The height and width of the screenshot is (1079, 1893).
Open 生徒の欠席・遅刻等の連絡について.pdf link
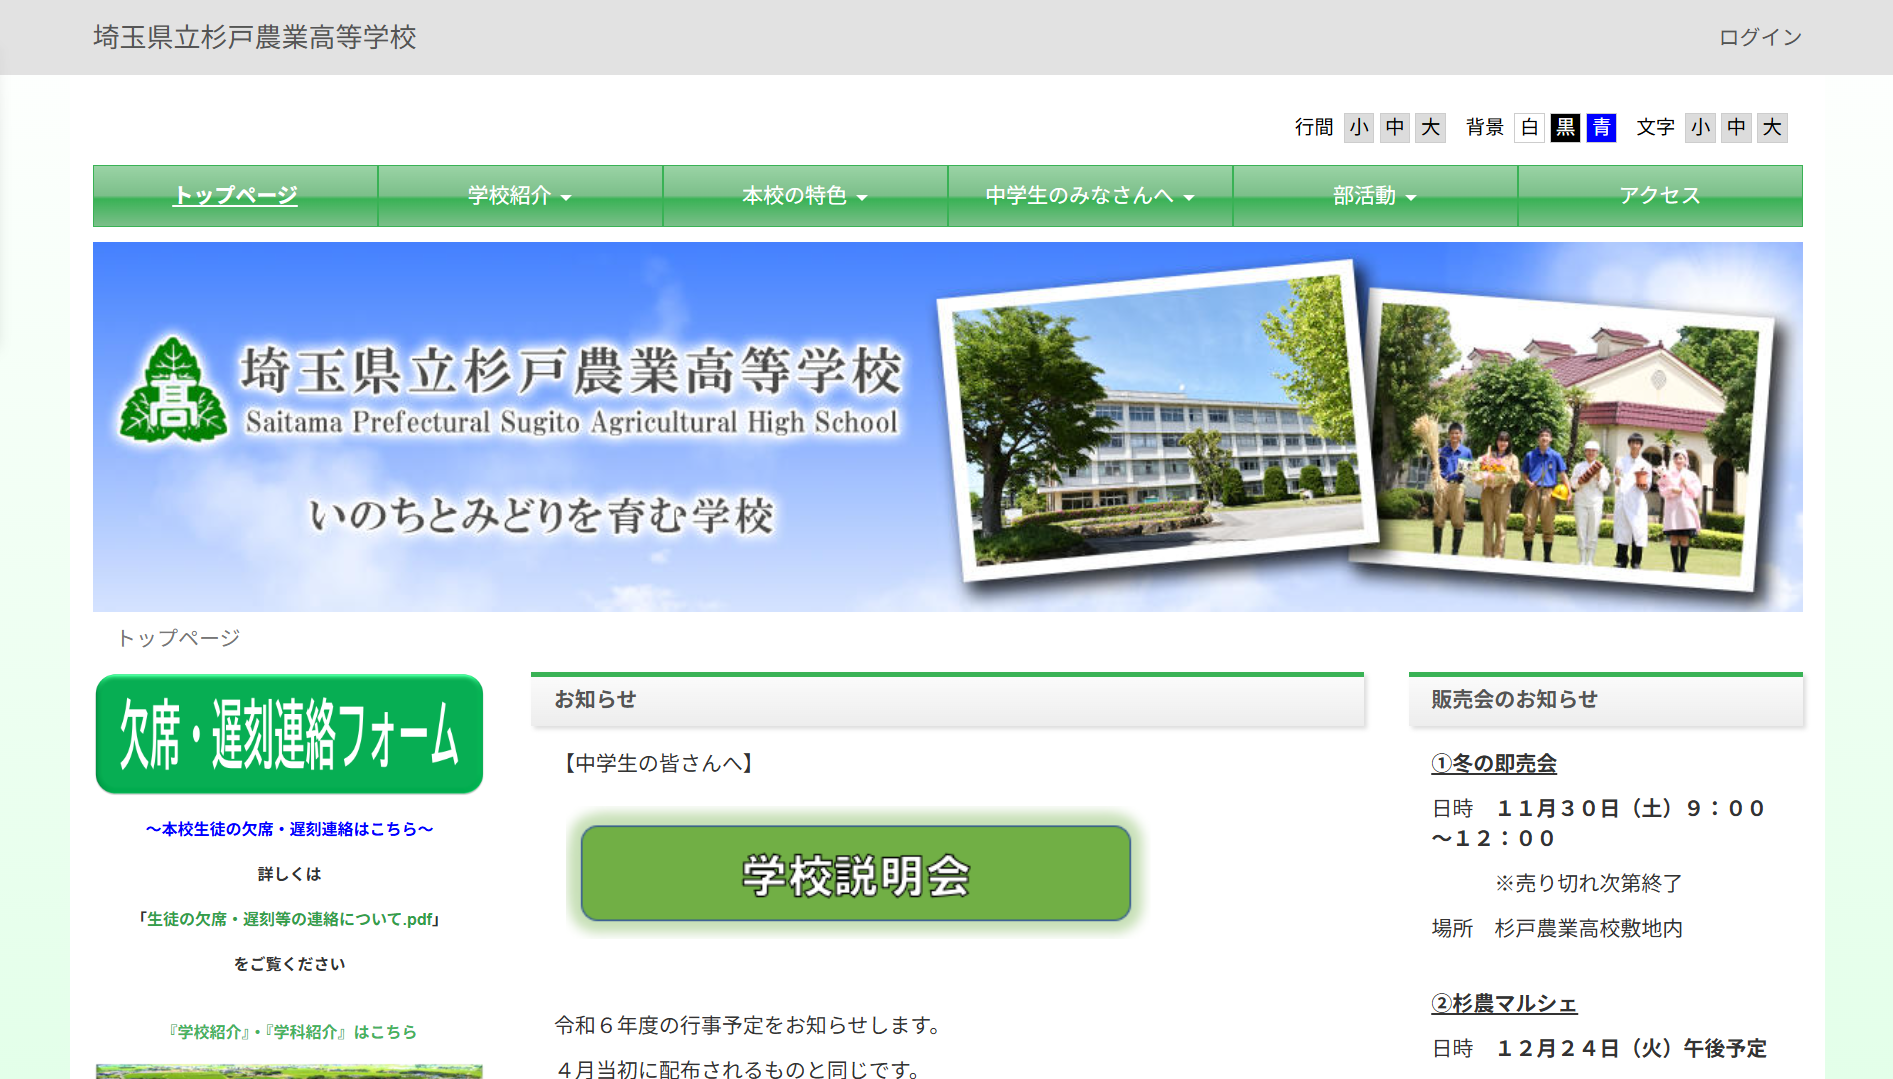point(289,919)
